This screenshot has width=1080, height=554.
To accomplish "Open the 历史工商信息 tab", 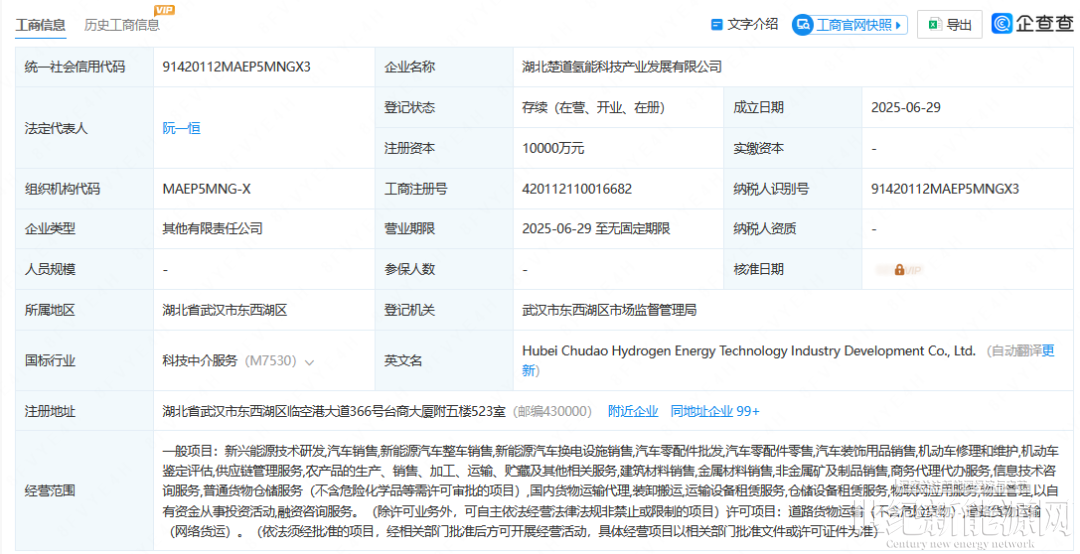I will (x=122, y=25).
